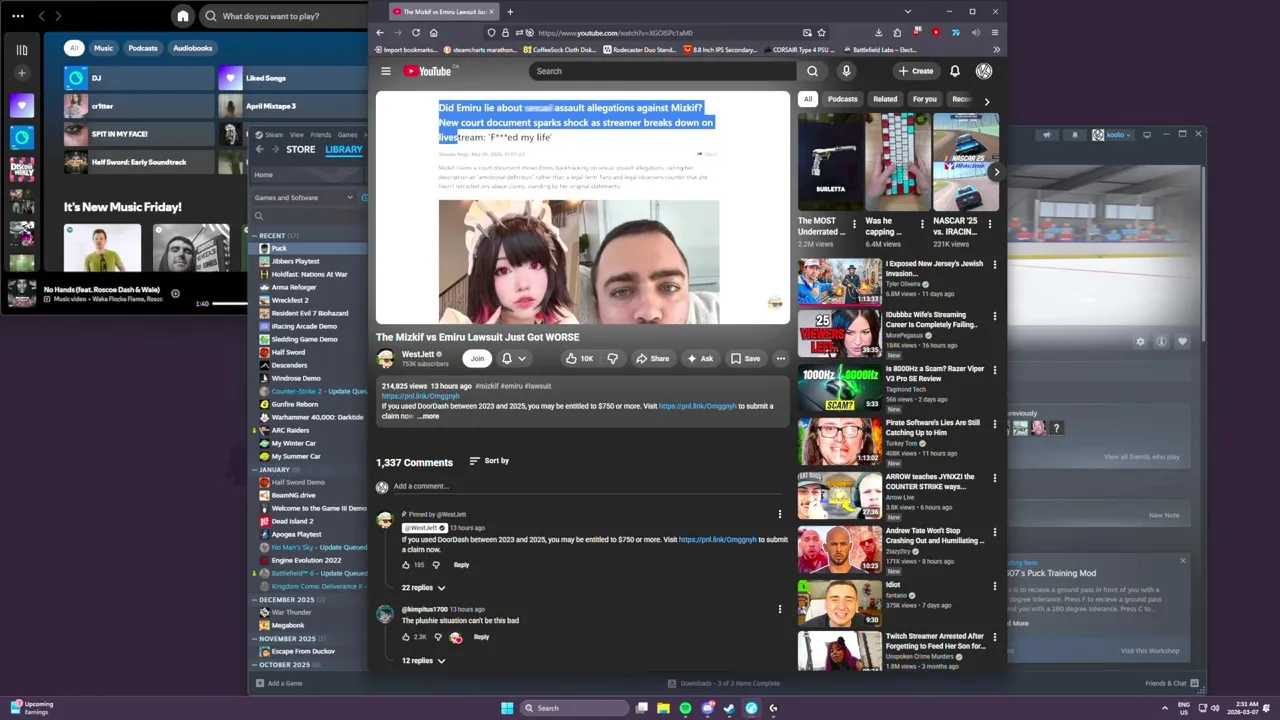
Task: Like the video with 10K likes
Action: [579, 358]
